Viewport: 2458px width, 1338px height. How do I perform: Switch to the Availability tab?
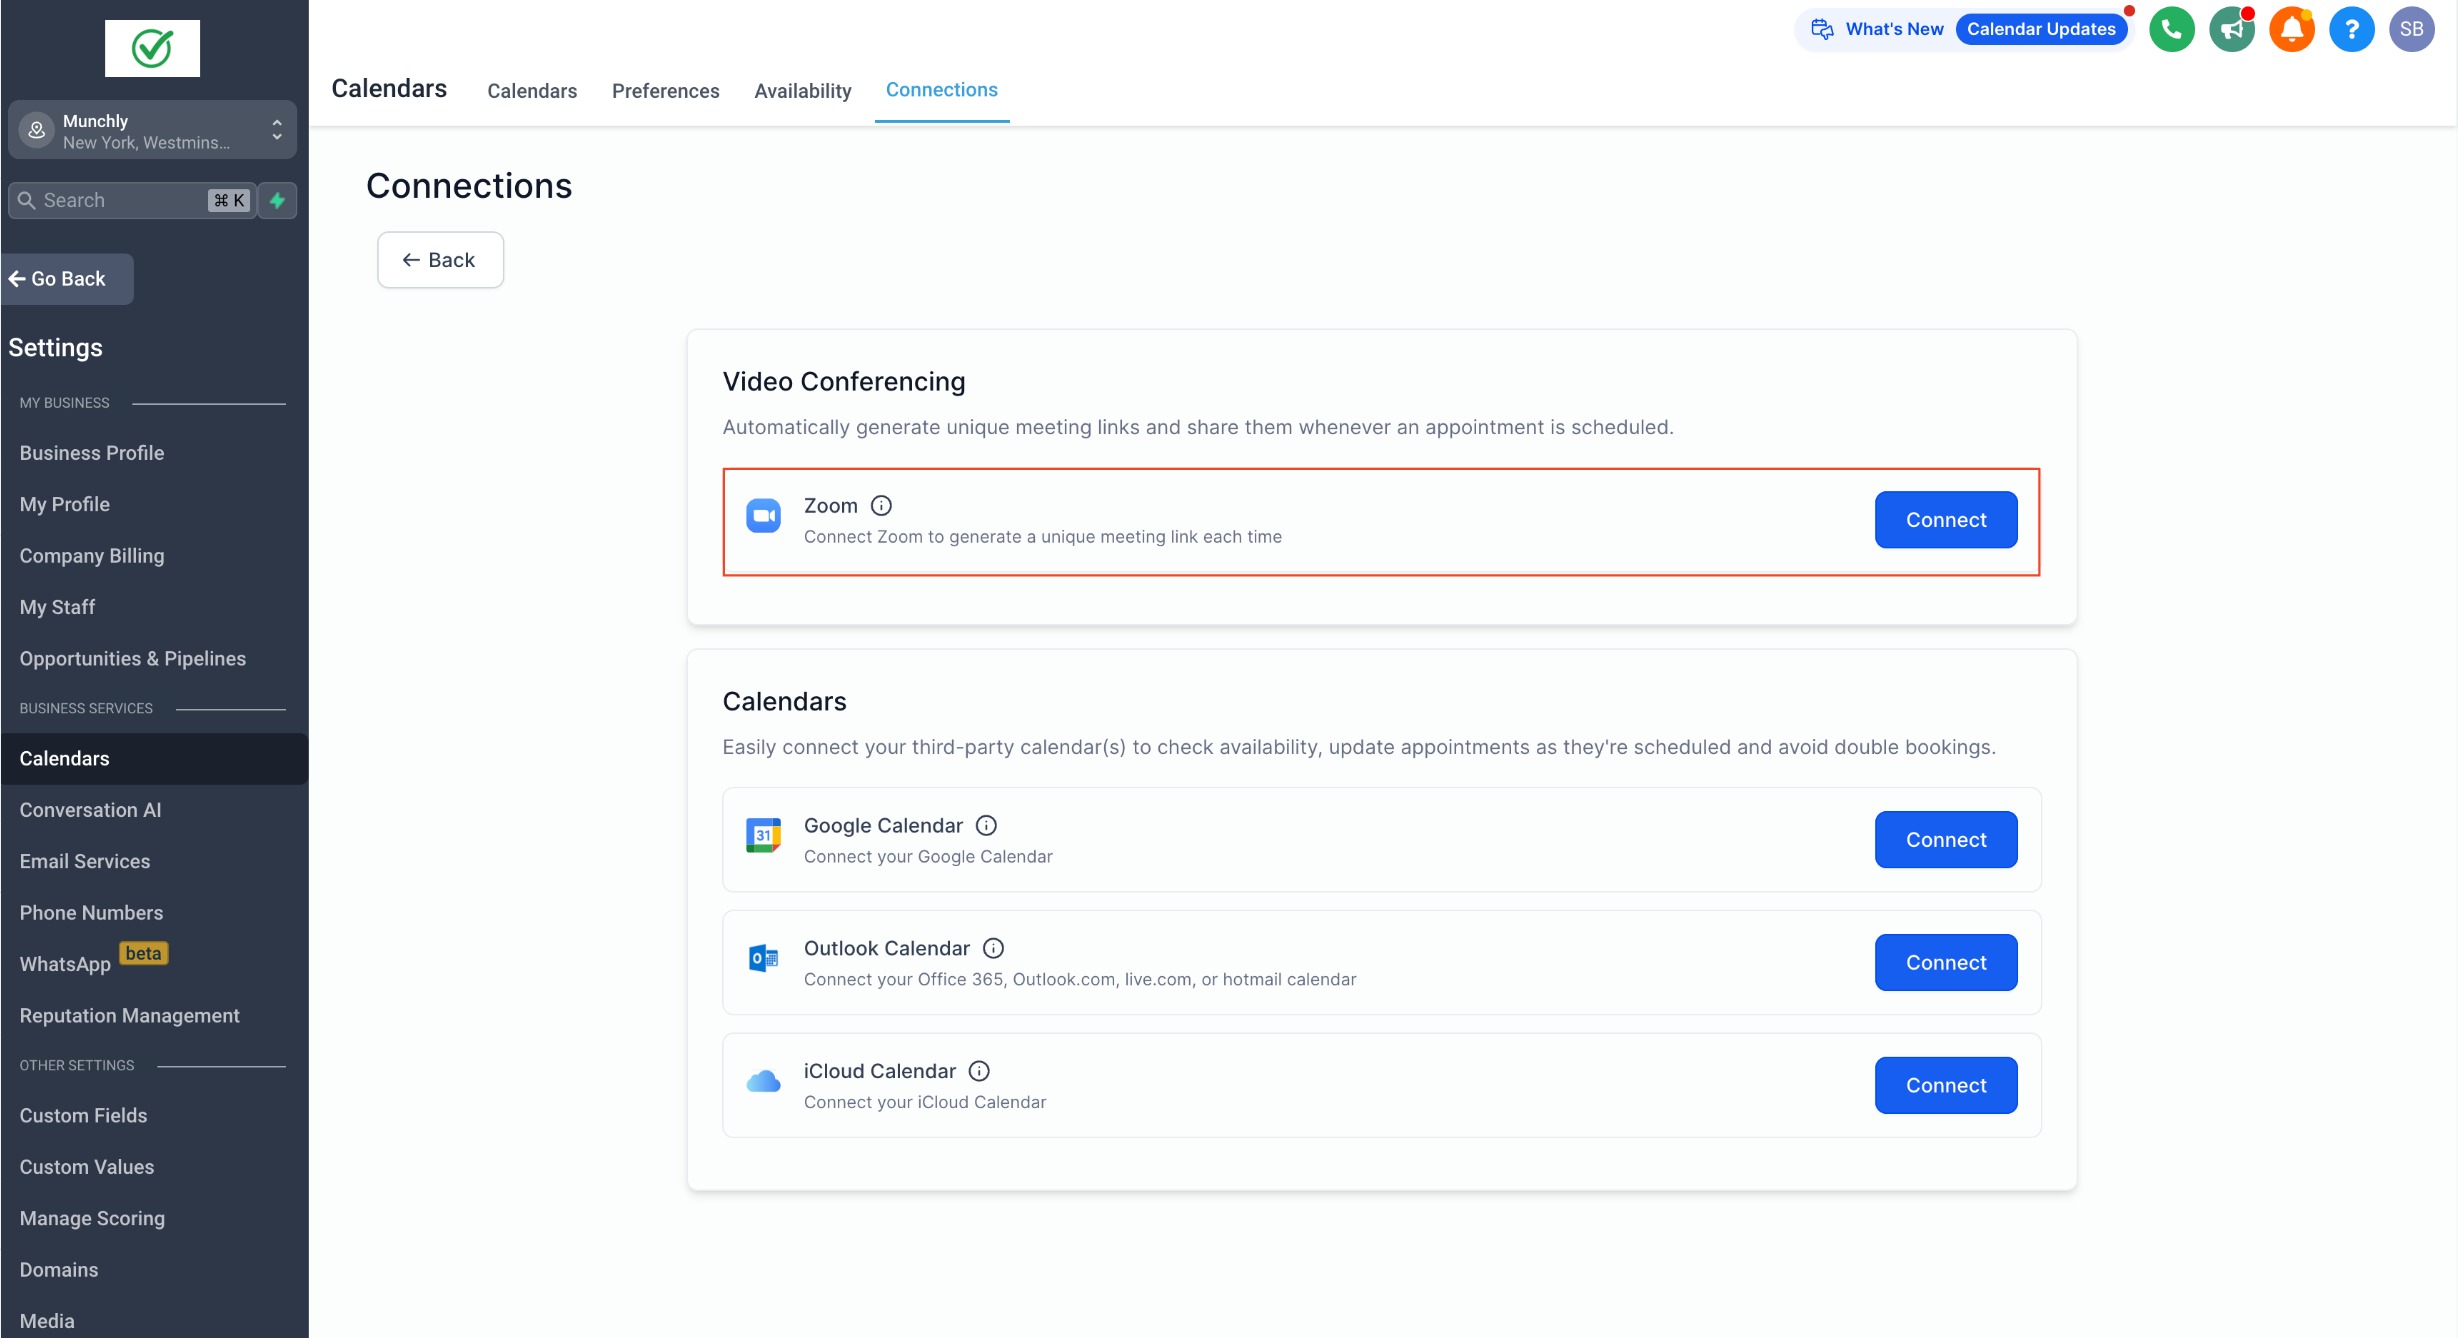coord(802,91)
